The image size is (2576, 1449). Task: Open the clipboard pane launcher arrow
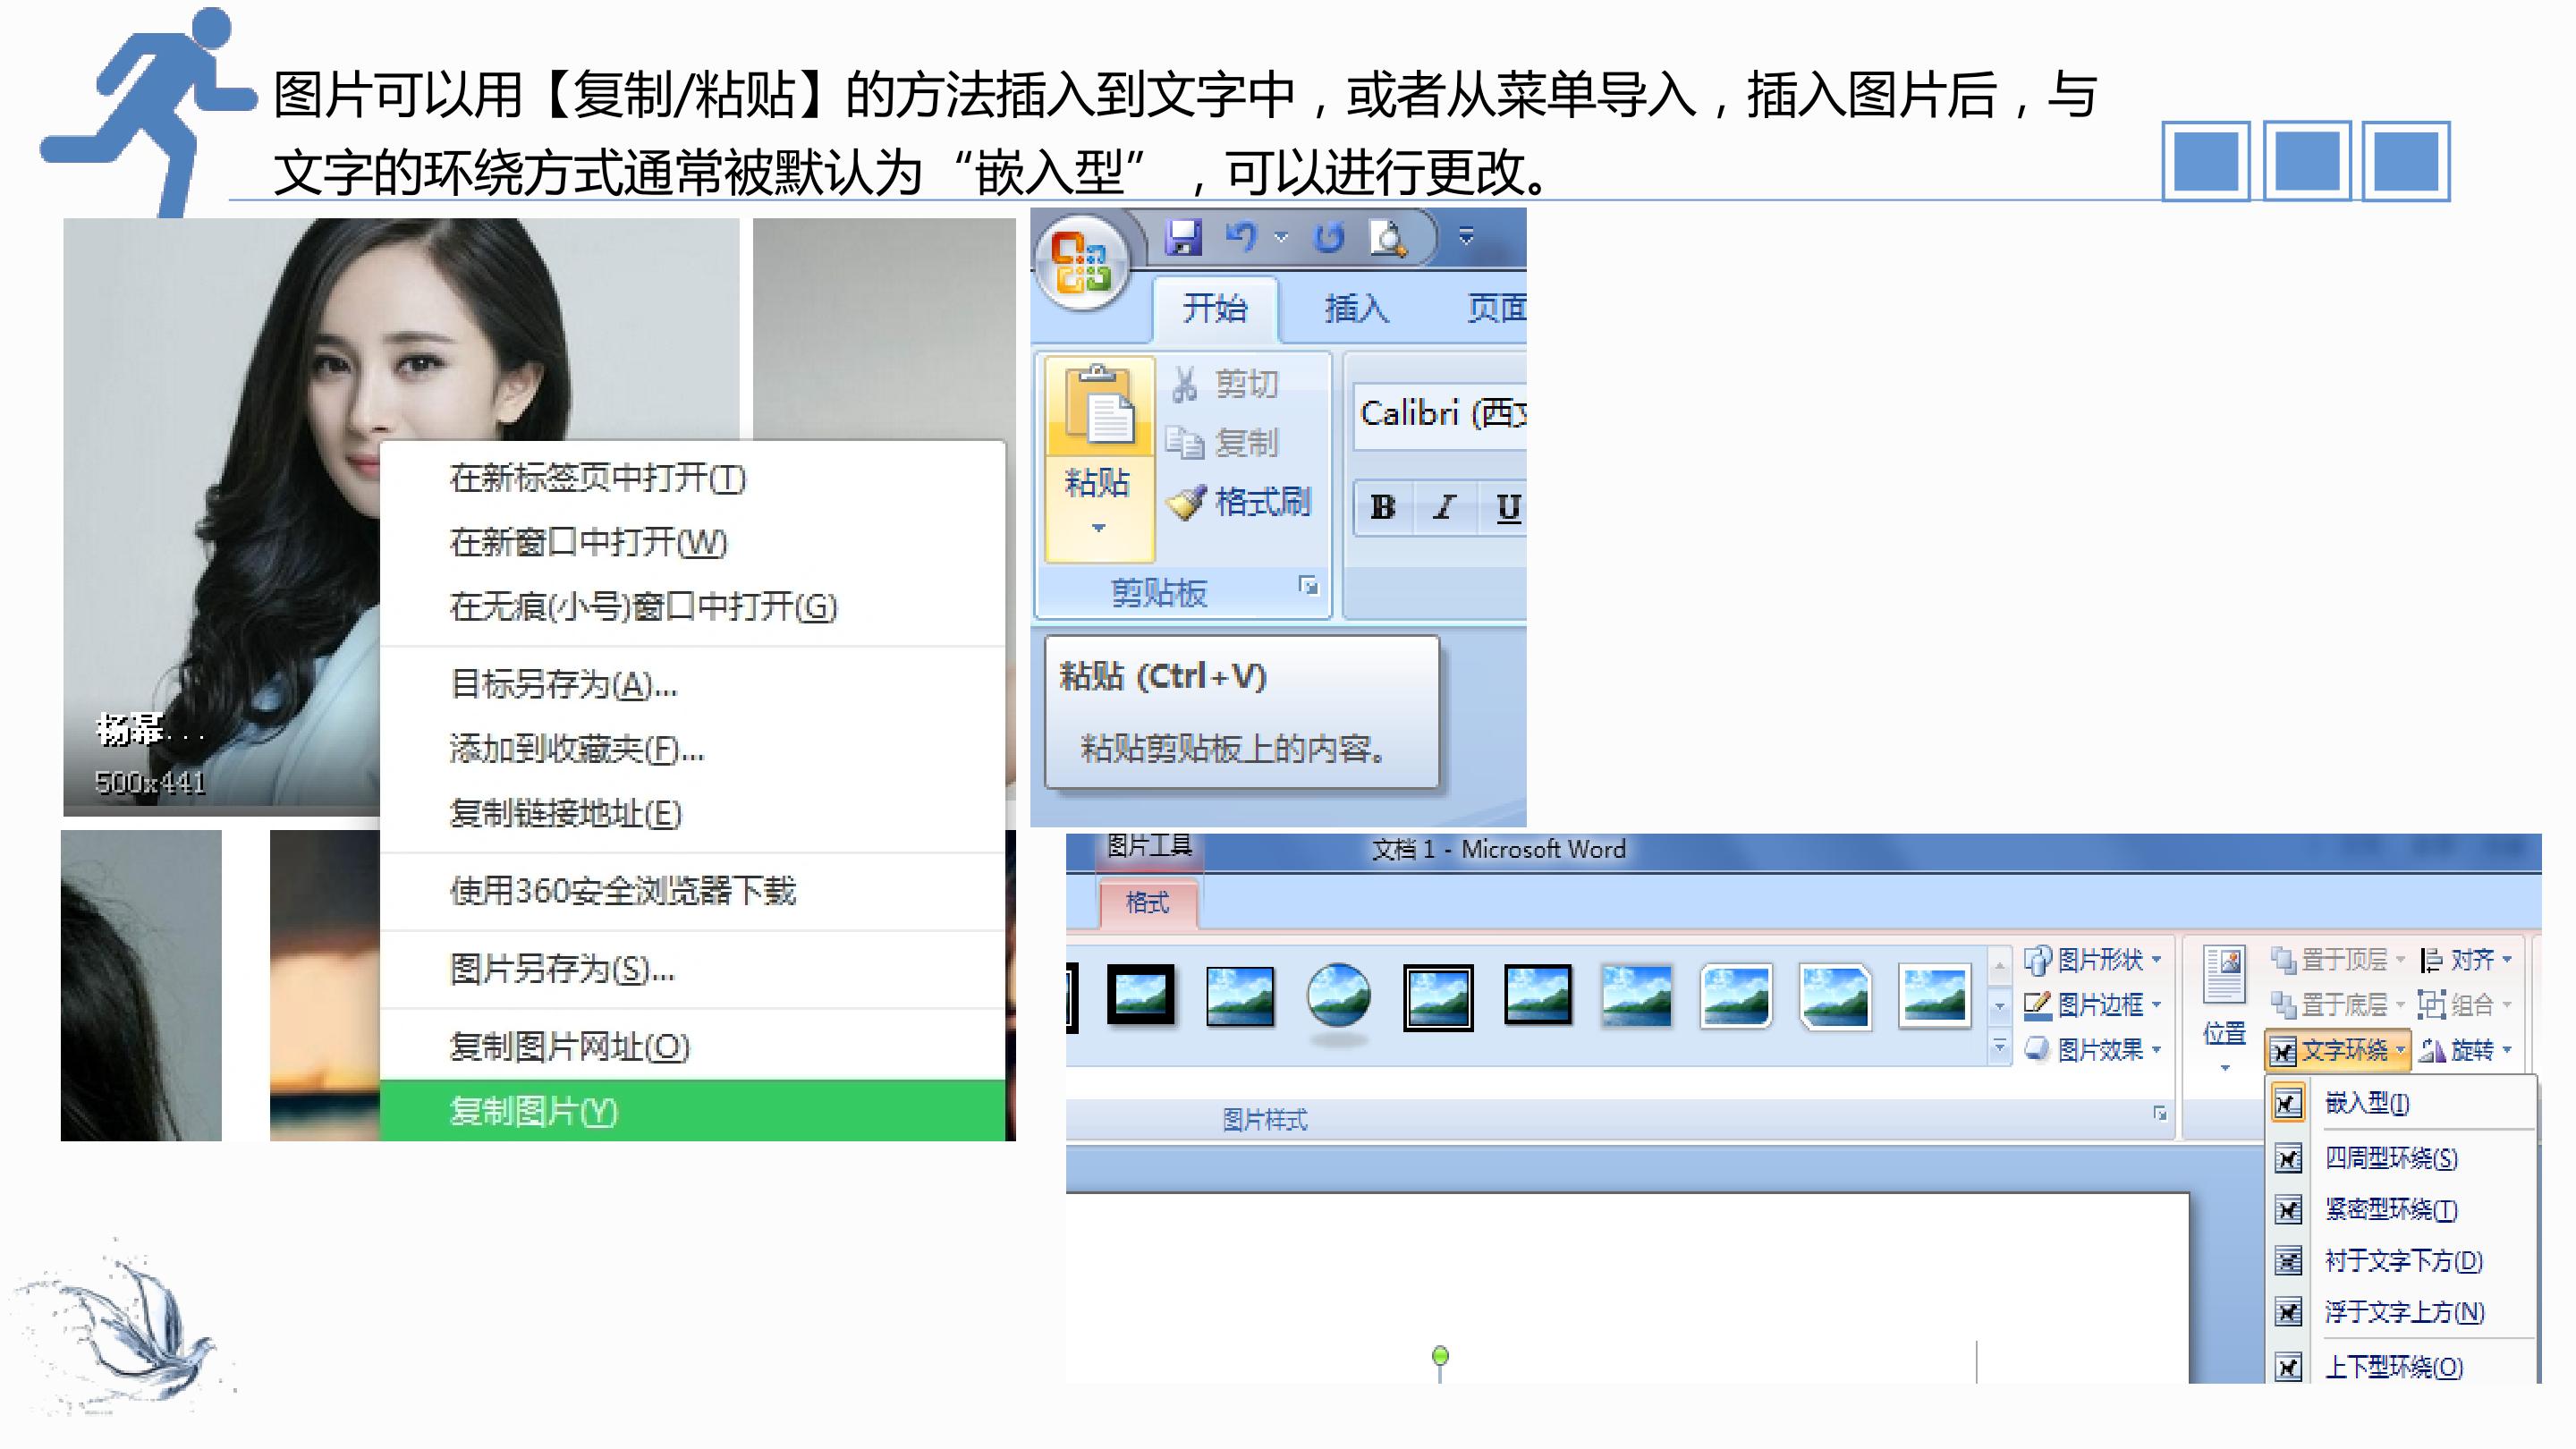point(1308,586)
